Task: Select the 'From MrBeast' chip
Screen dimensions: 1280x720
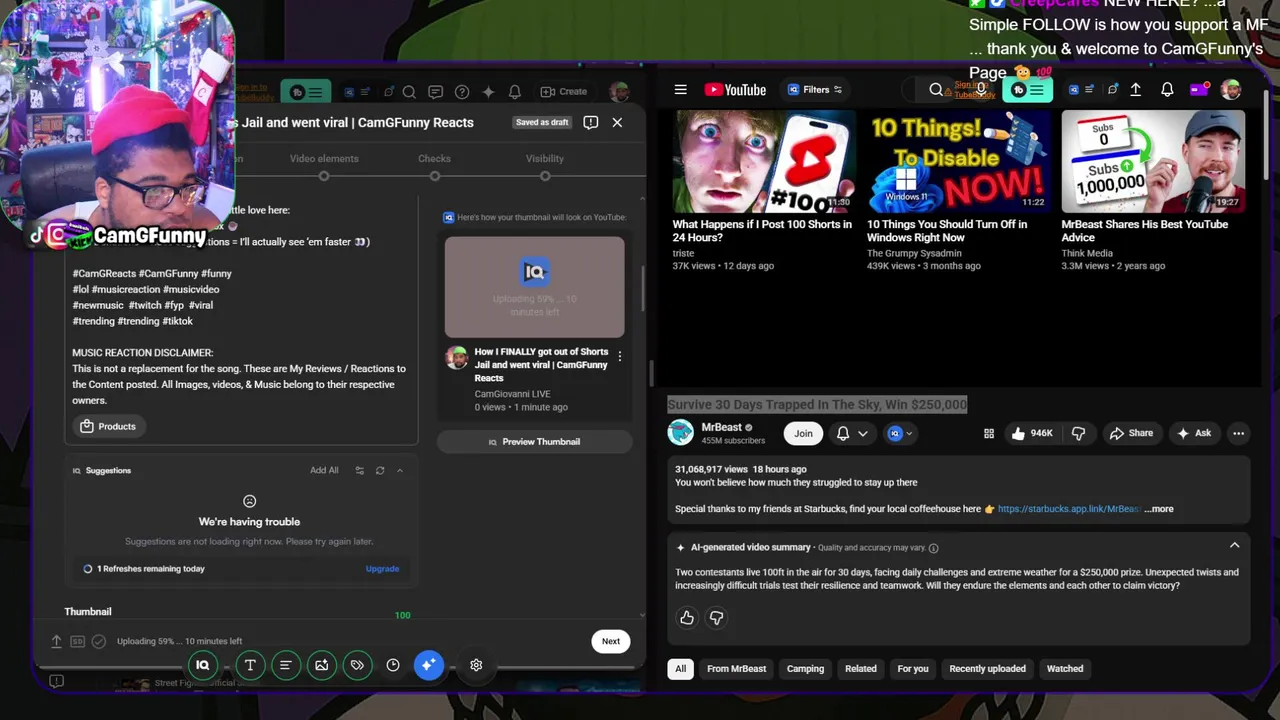Action: pos(736,669)
